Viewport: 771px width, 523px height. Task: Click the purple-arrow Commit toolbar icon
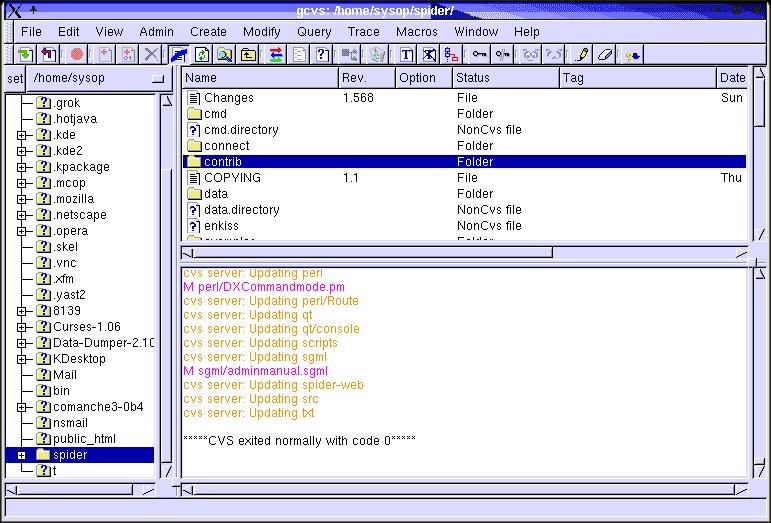pyautogui.click(x=49, y=54)
